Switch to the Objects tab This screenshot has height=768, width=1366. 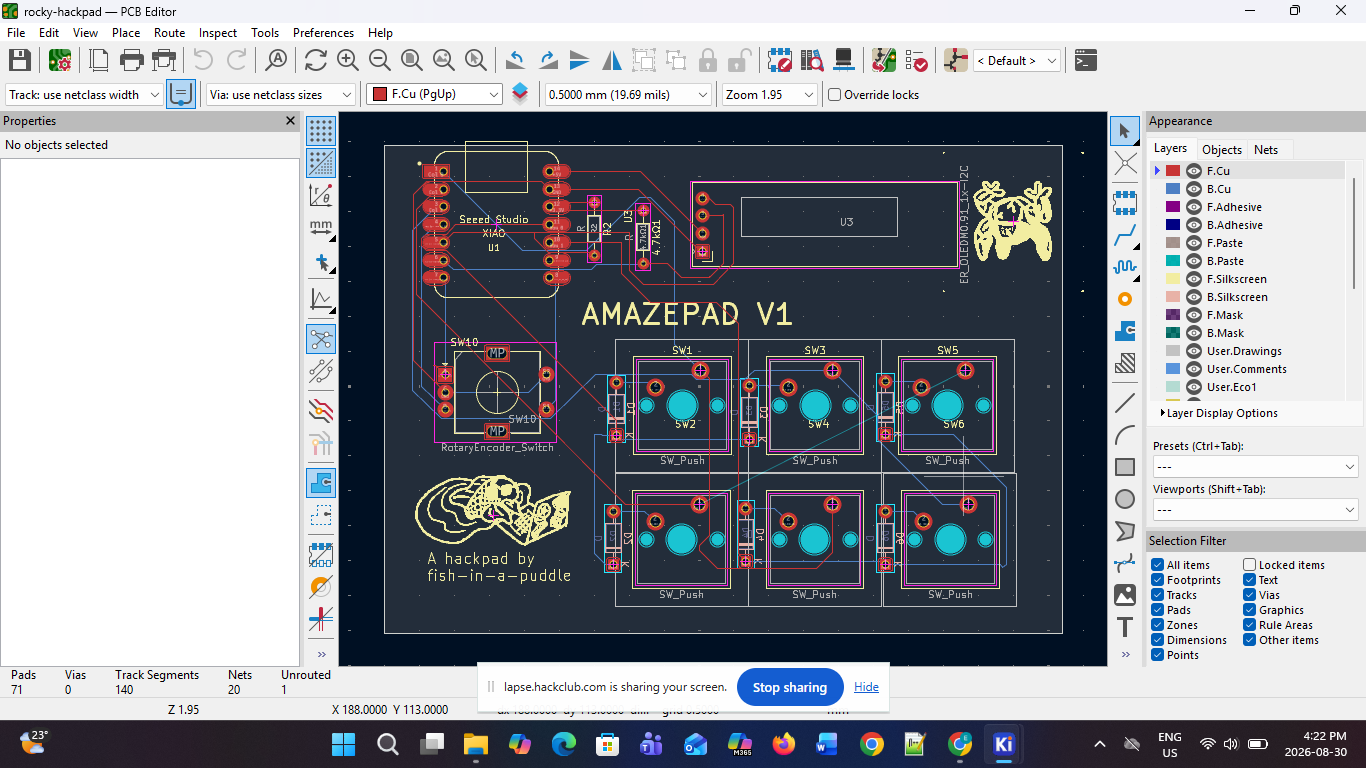[x=1222, y=149]
